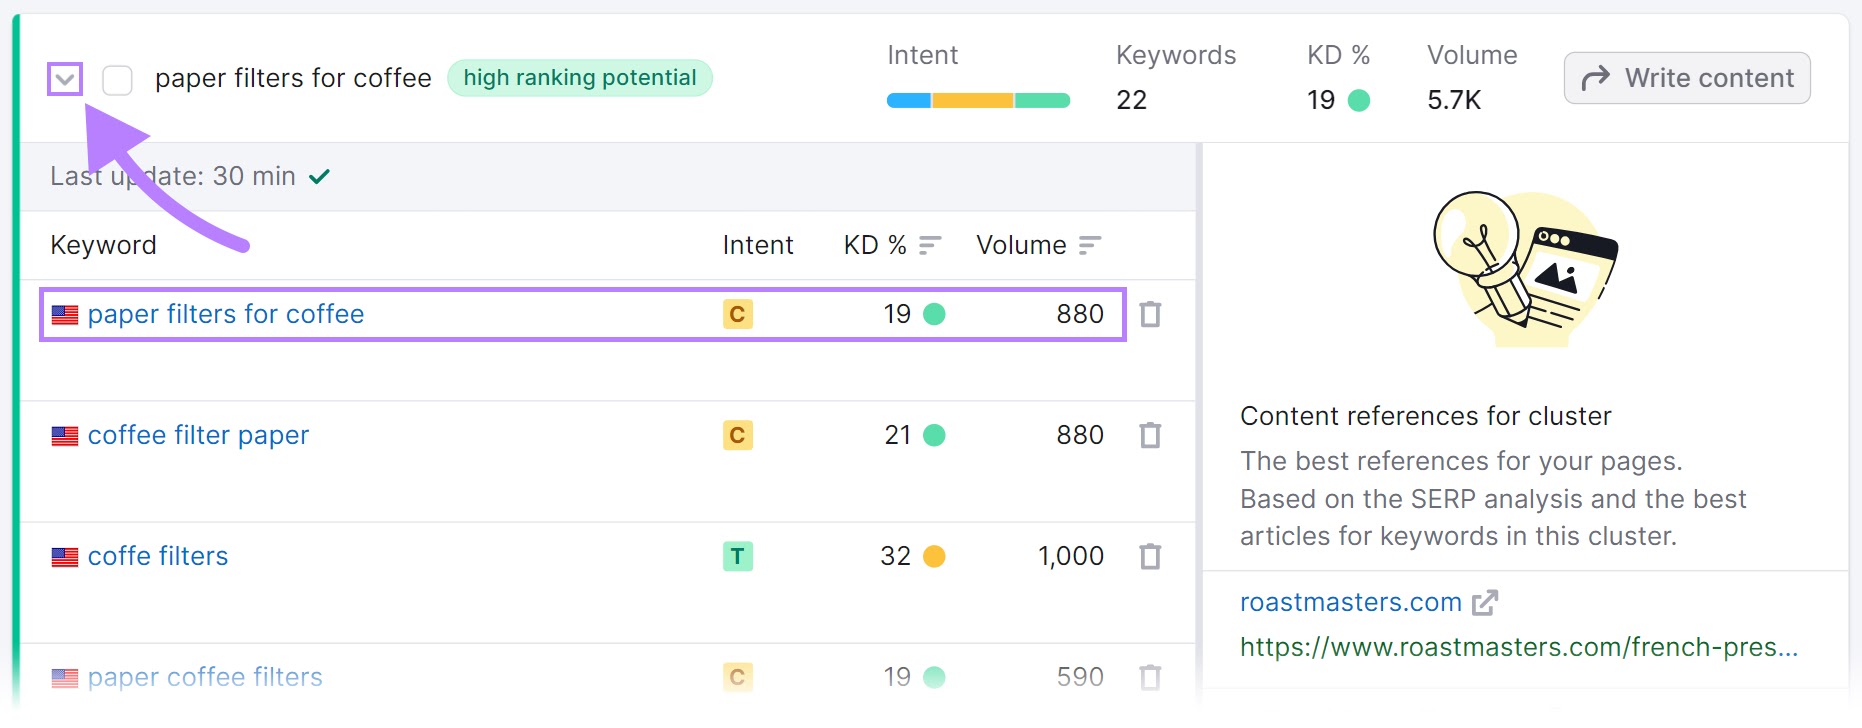The width and height of the screenshot is (1862, 728).
Task: Click Transactional intent badge for coffe filters
Action: pyautogui.click(x=738, y=556)
